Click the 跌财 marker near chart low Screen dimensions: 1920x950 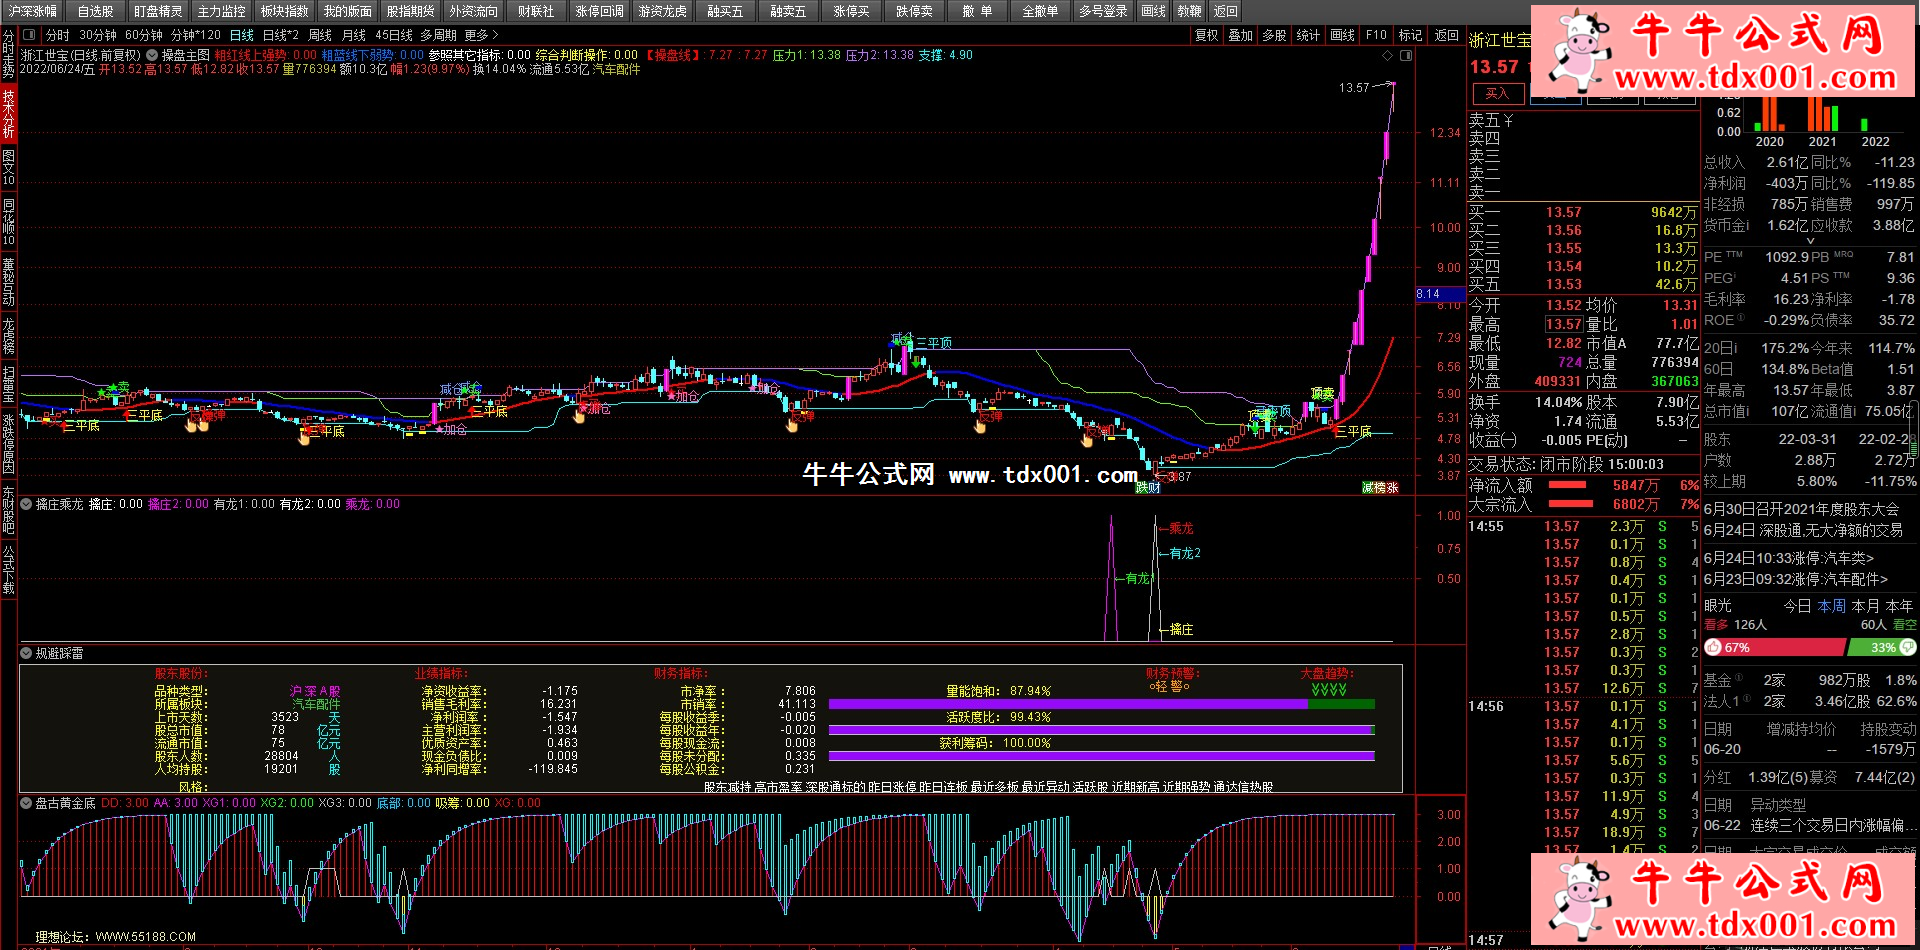point(1148,488)
